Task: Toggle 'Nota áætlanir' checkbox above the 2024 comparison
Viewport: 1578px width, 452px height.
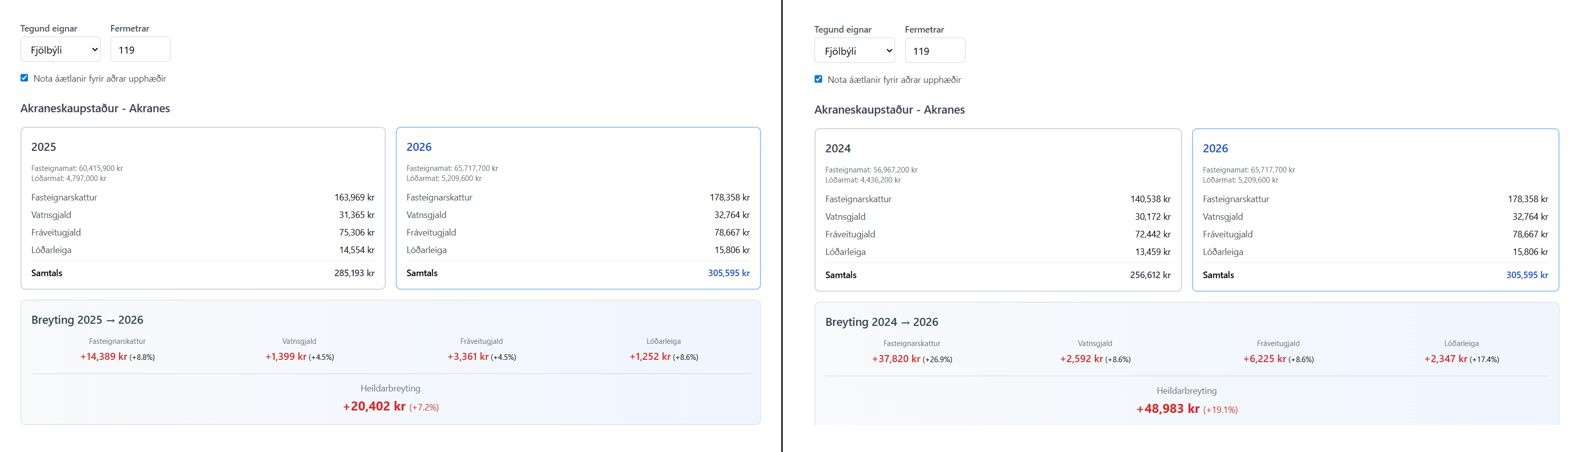Action: pyautogui.click(x=819, y=79)
